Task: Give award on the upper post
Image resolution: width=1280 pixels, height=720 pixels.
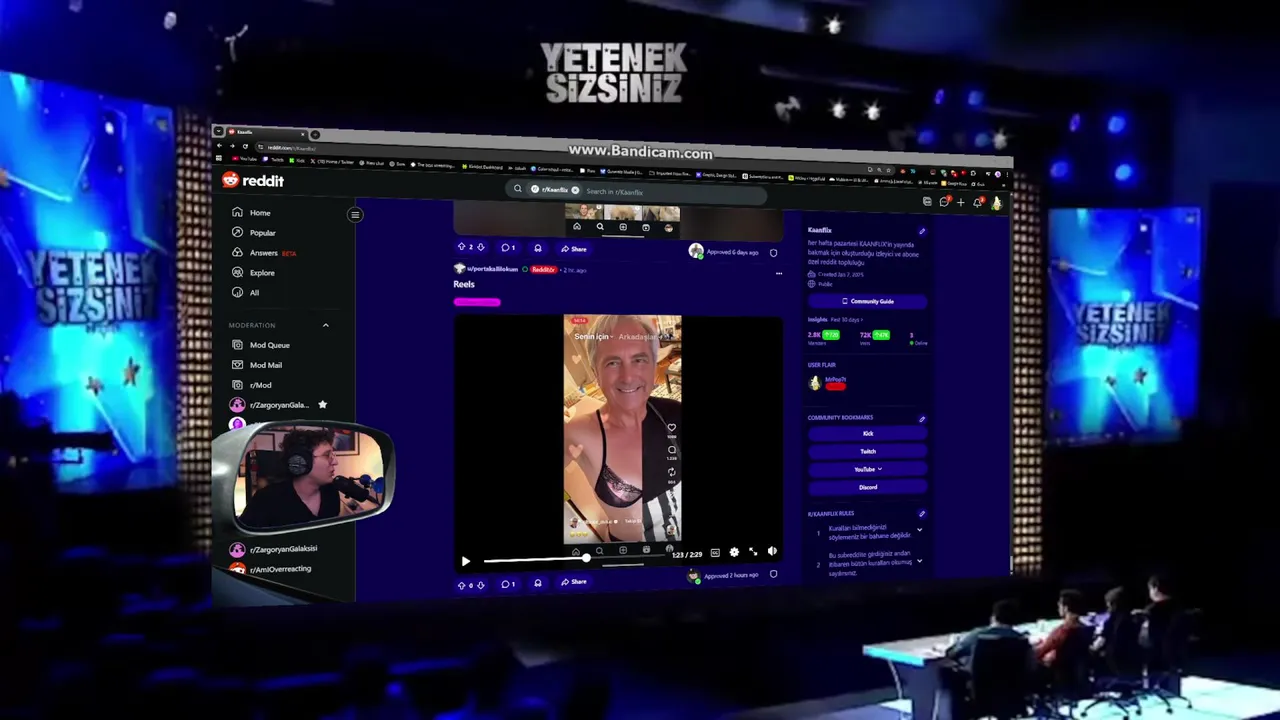Action: [538, 248]
